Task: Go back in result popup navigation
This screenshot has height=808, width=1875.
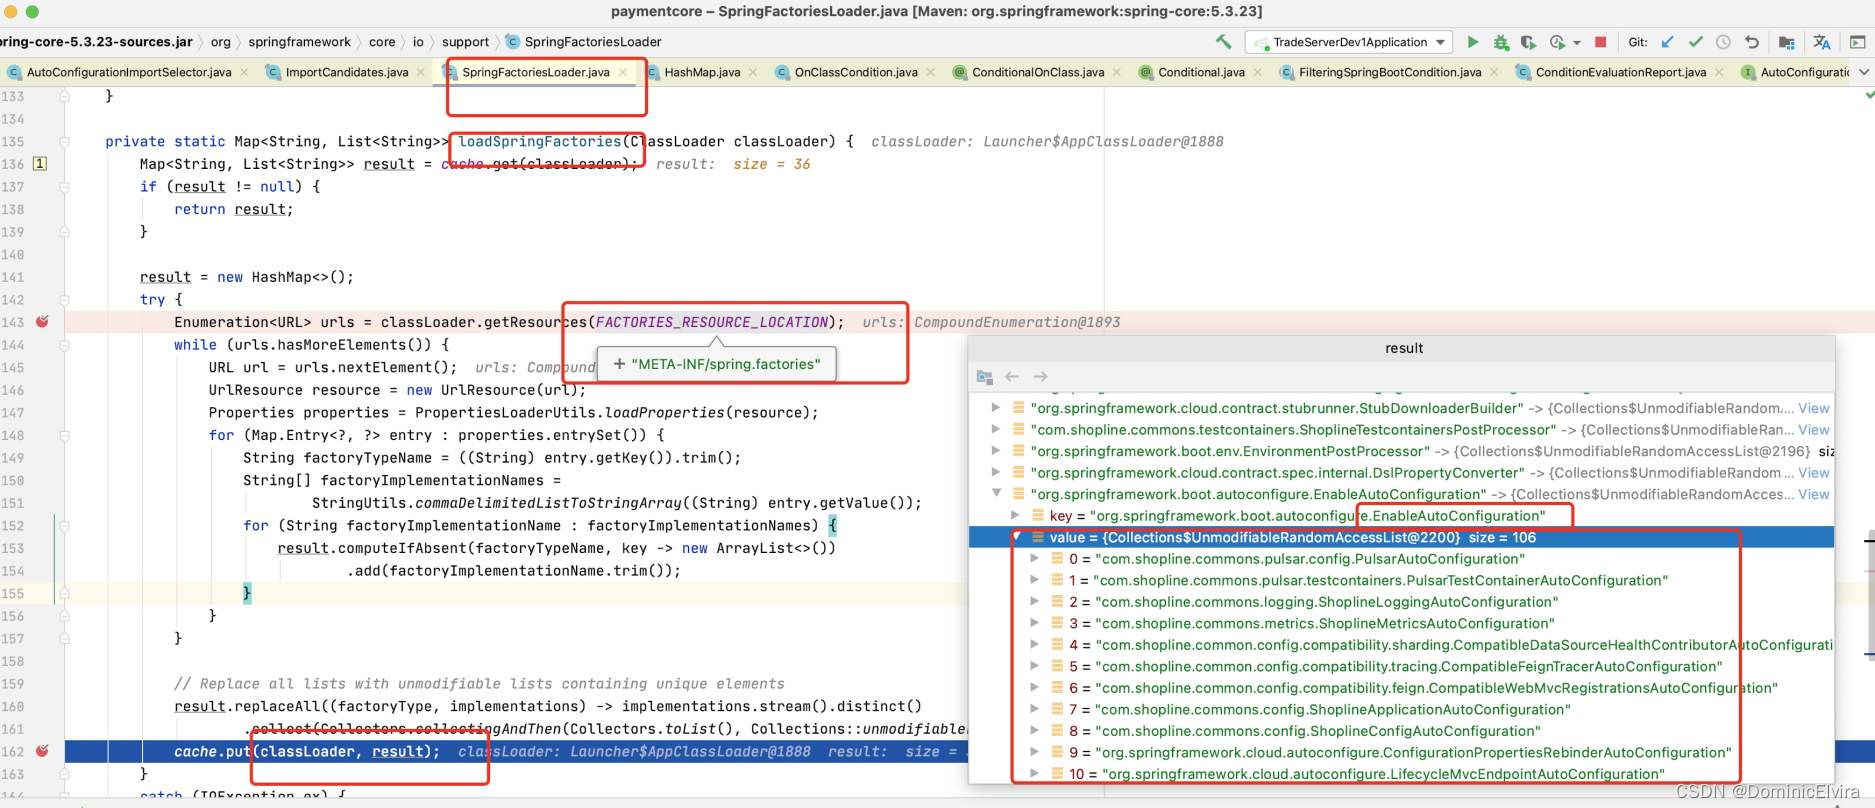Action: pyautogui.click(x=1012, y=377)
